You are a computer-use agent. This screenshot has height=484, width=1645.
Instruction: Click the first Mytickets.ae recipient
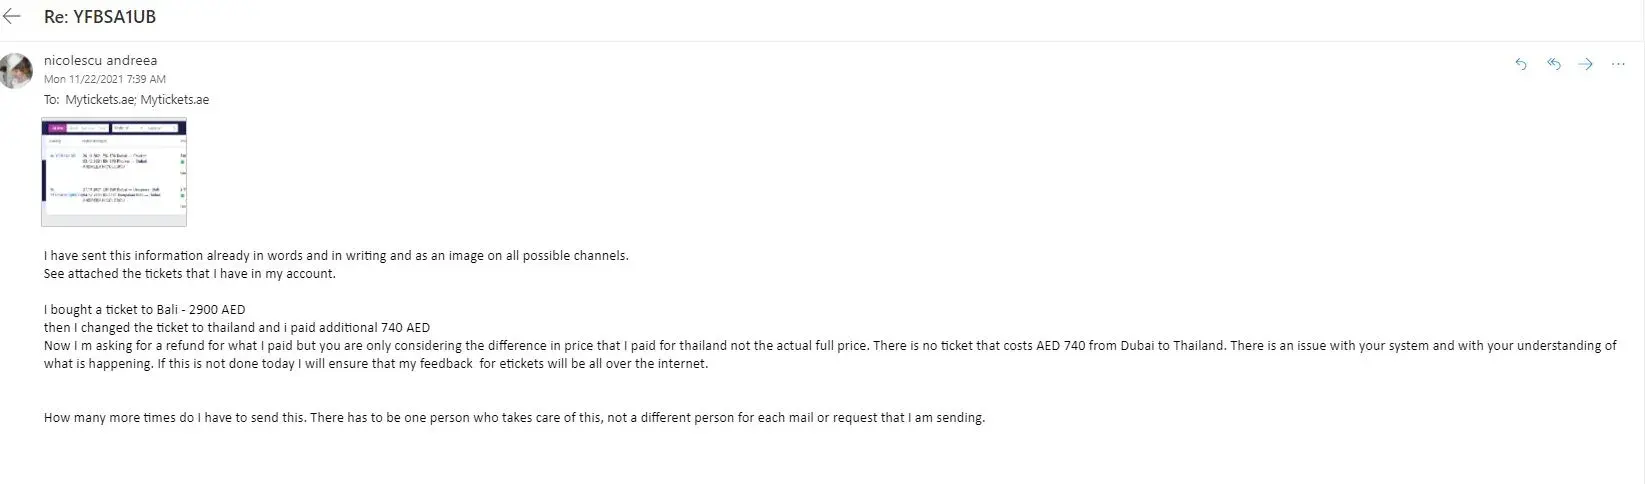pyautogui.click(x=100, y=100)
